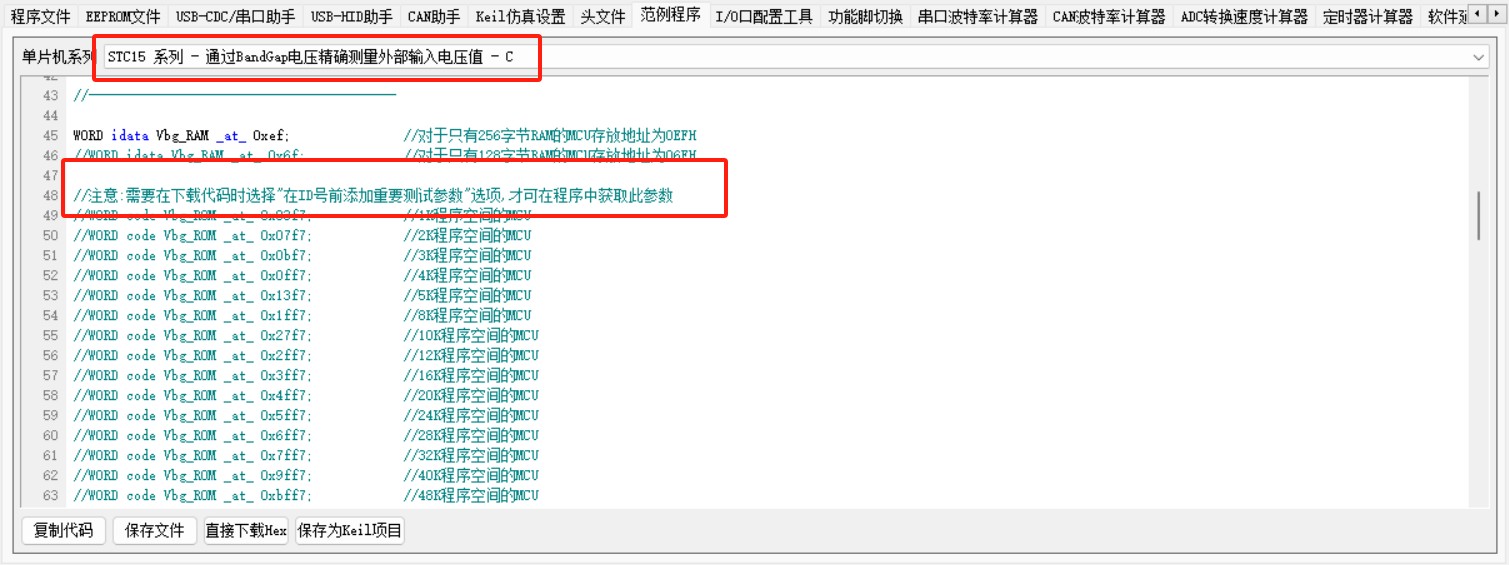Open the 程序文件 tab

tap(40, 16)
